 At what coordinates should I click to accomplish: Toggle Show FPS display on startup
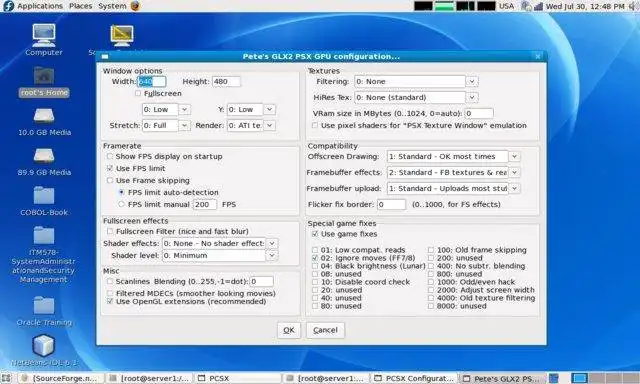[110, 156]
